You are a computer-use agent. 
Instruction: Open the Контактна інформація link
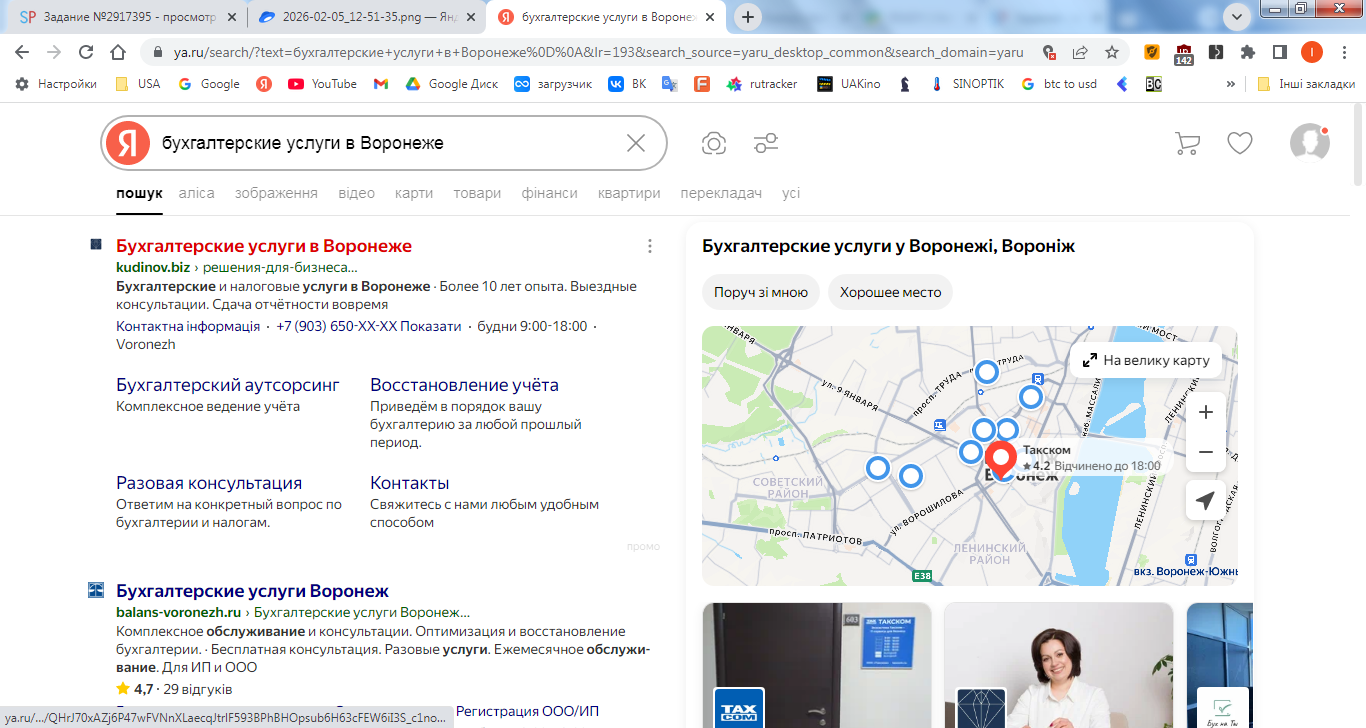(188, 326)
